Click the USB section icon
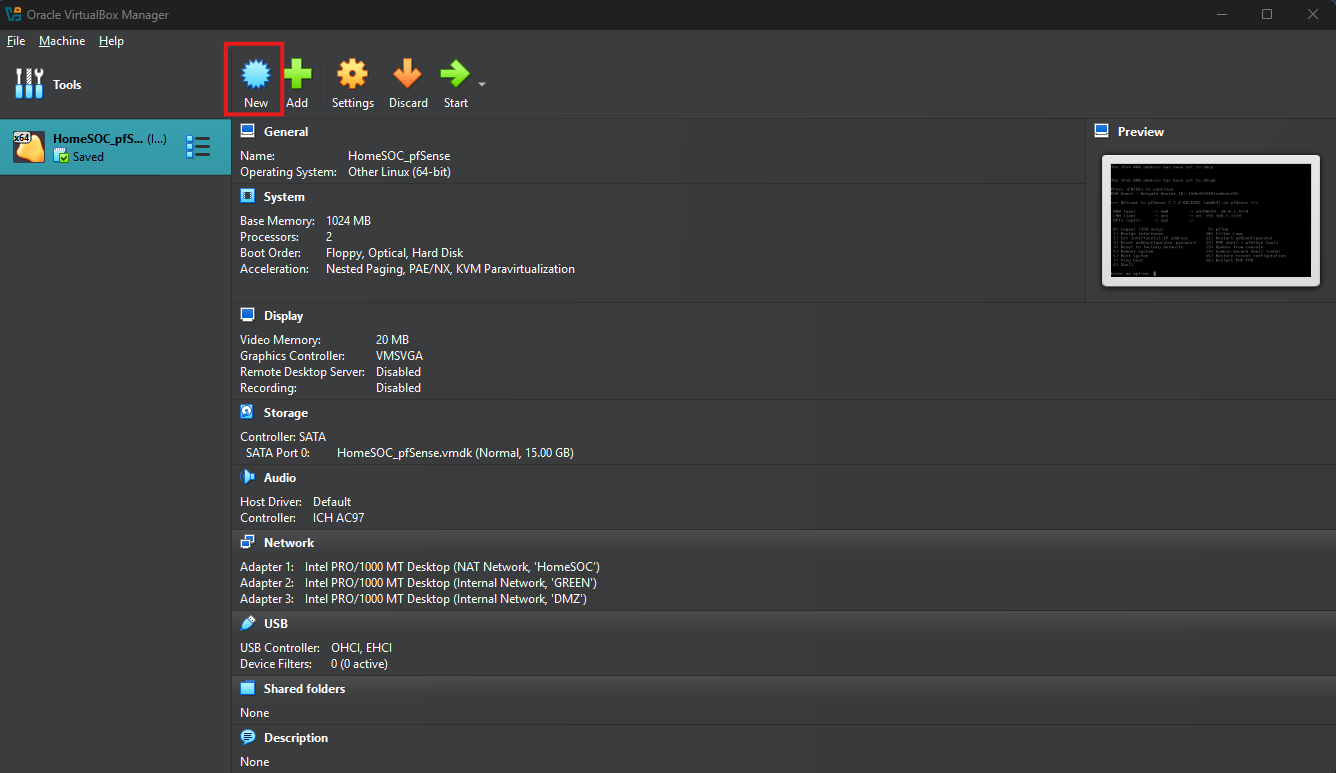This screenshot has width=1336, height=773. click(248, 623)
